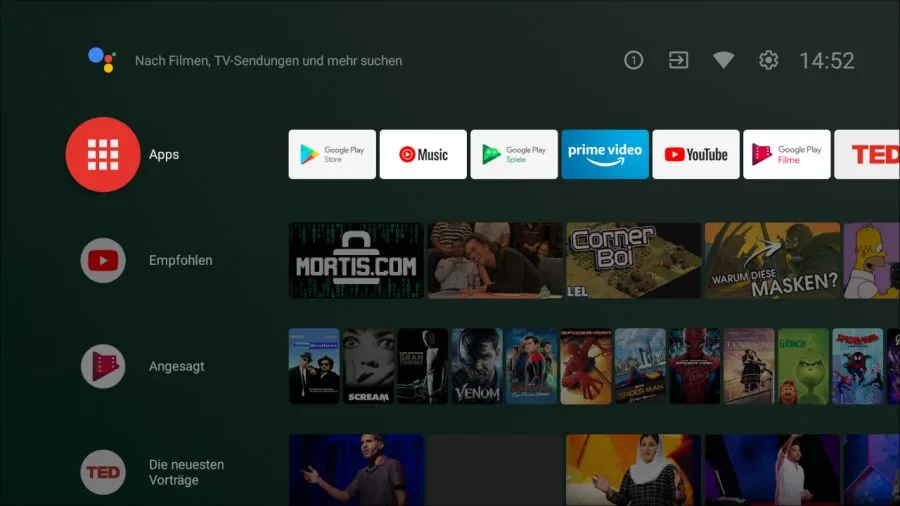The image size is (900, 506).
Task: Open the Amazing Spider-Man dark poster
Action: coord(695,366)
